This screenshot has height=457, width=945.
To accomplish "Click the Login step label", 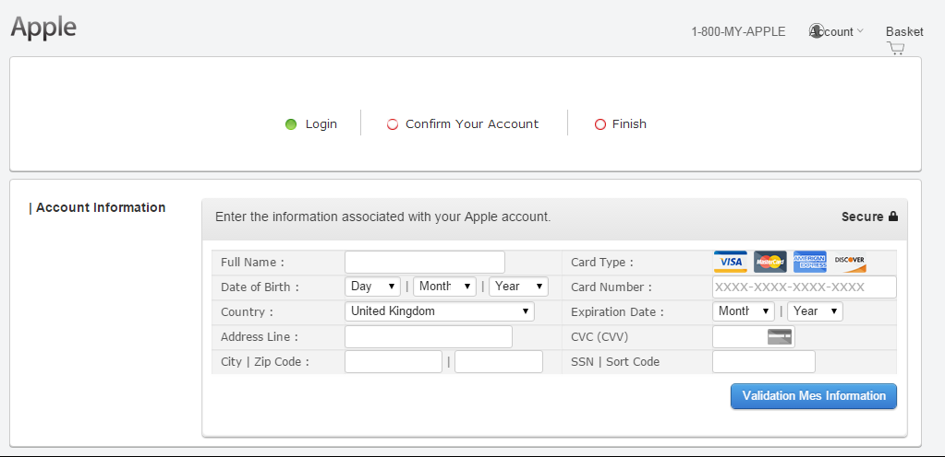I will click(x=321, y=124).
